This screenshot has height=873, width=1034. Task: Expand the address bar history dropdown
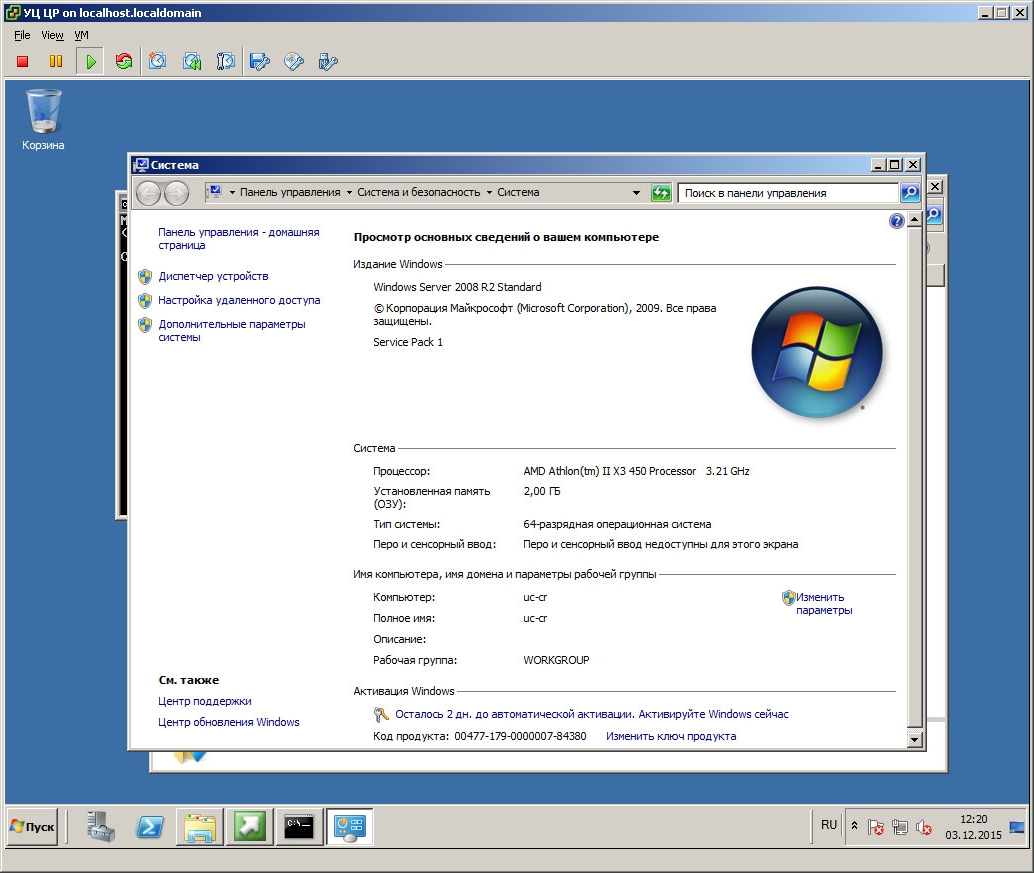point(637,193)
